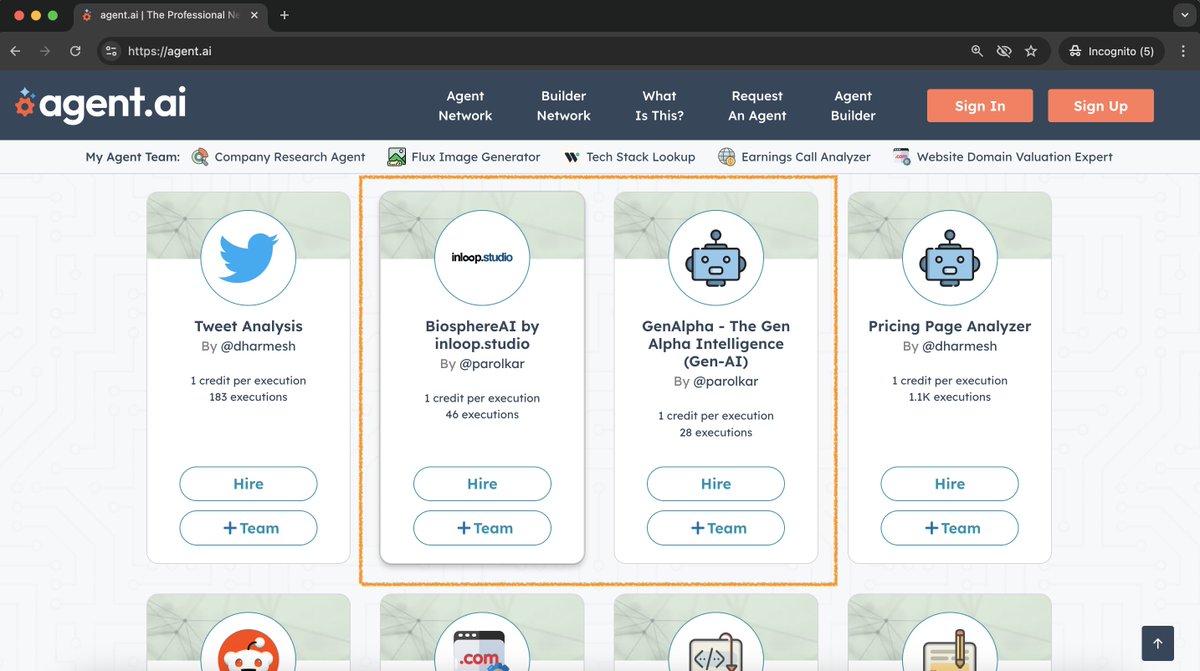
Task: Open Agent Builder menu item
Action: pos(853,106)
